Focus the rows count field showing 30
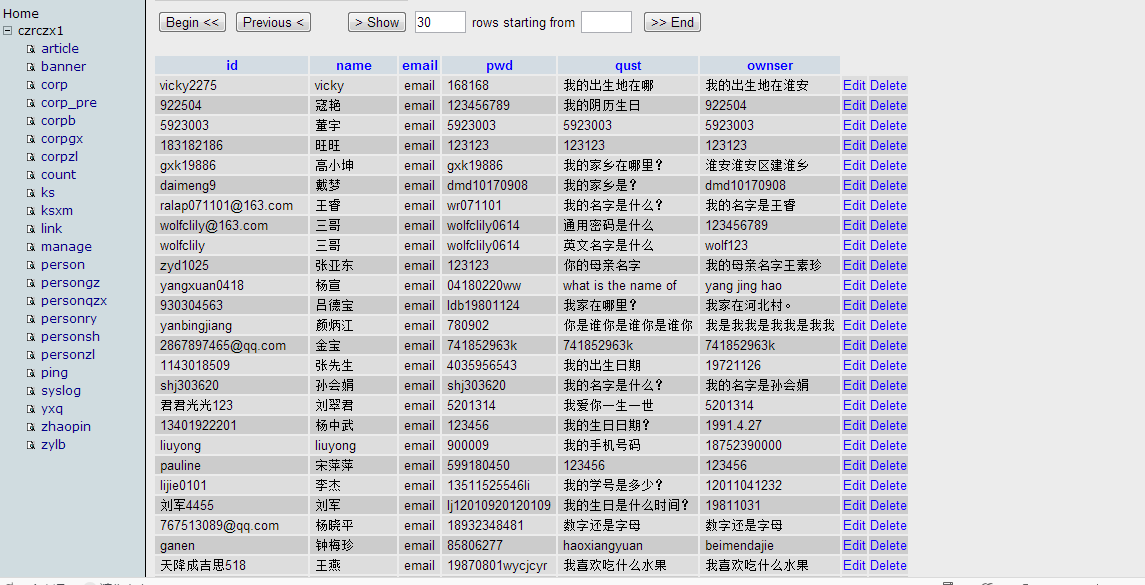Image resolution: width=1145 pixels, height=585 pixels. click(x=440, y=23)
